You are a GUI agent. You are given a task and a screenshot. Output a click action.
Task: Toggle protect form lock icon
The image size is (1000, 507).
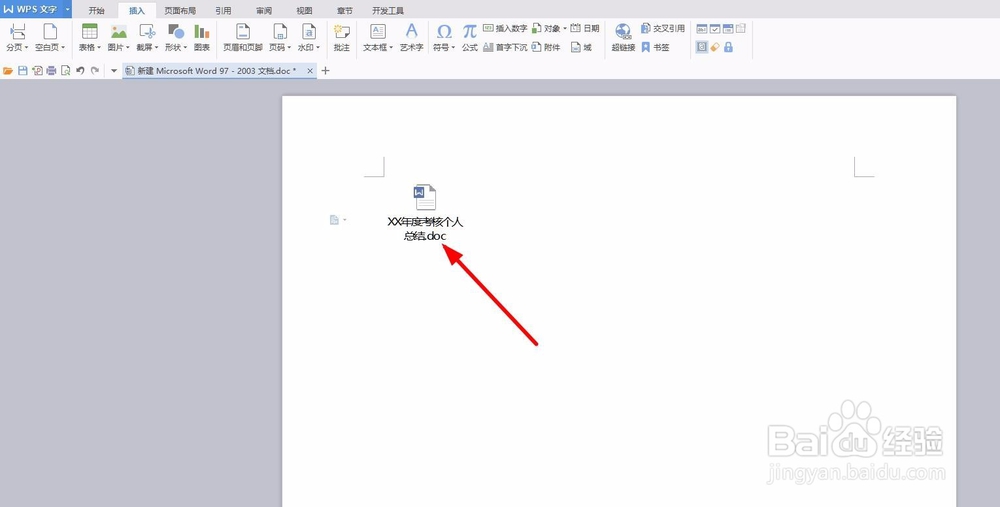728,47
